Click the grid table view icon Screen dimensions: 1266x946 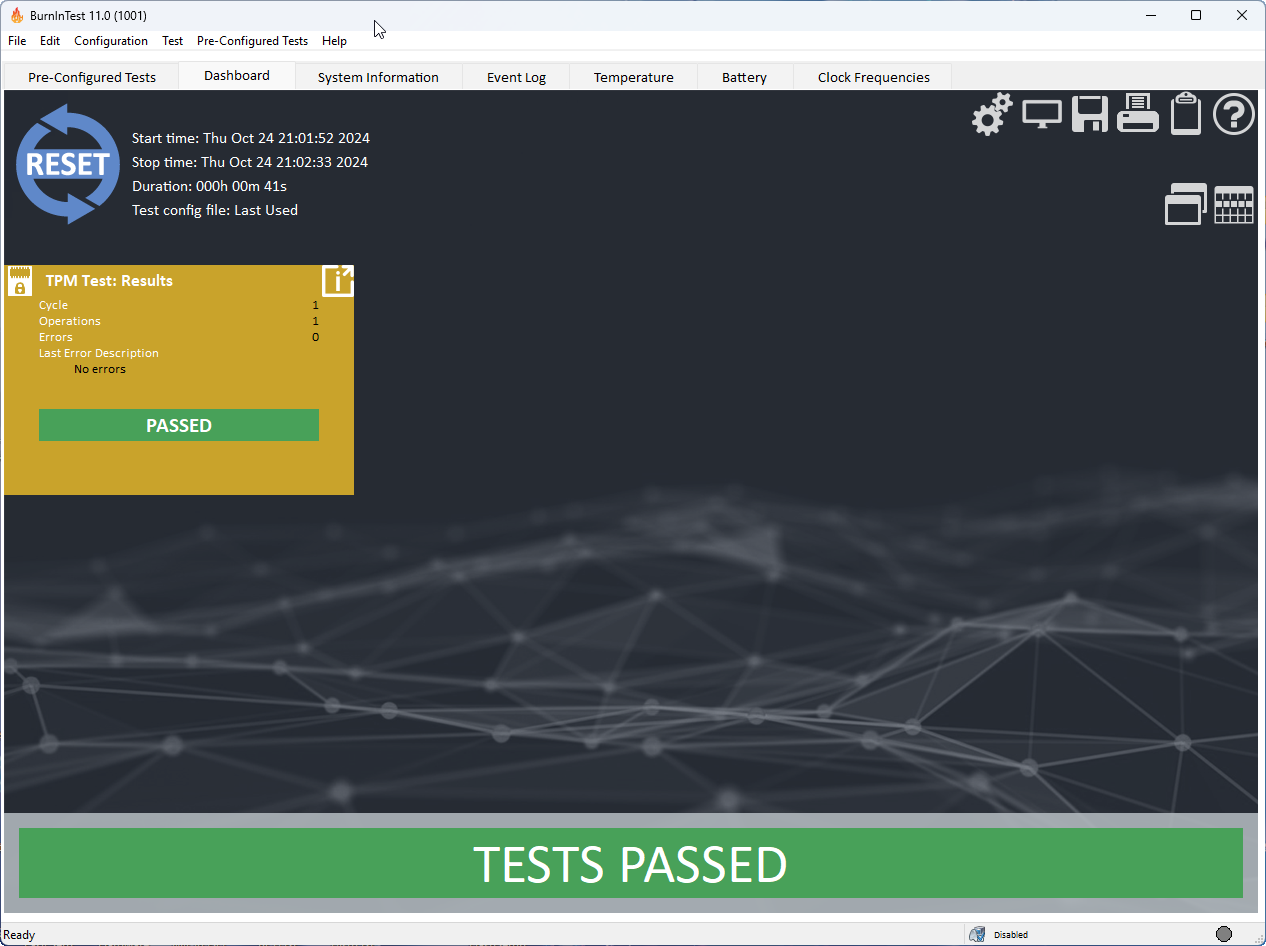[1234, 205]
